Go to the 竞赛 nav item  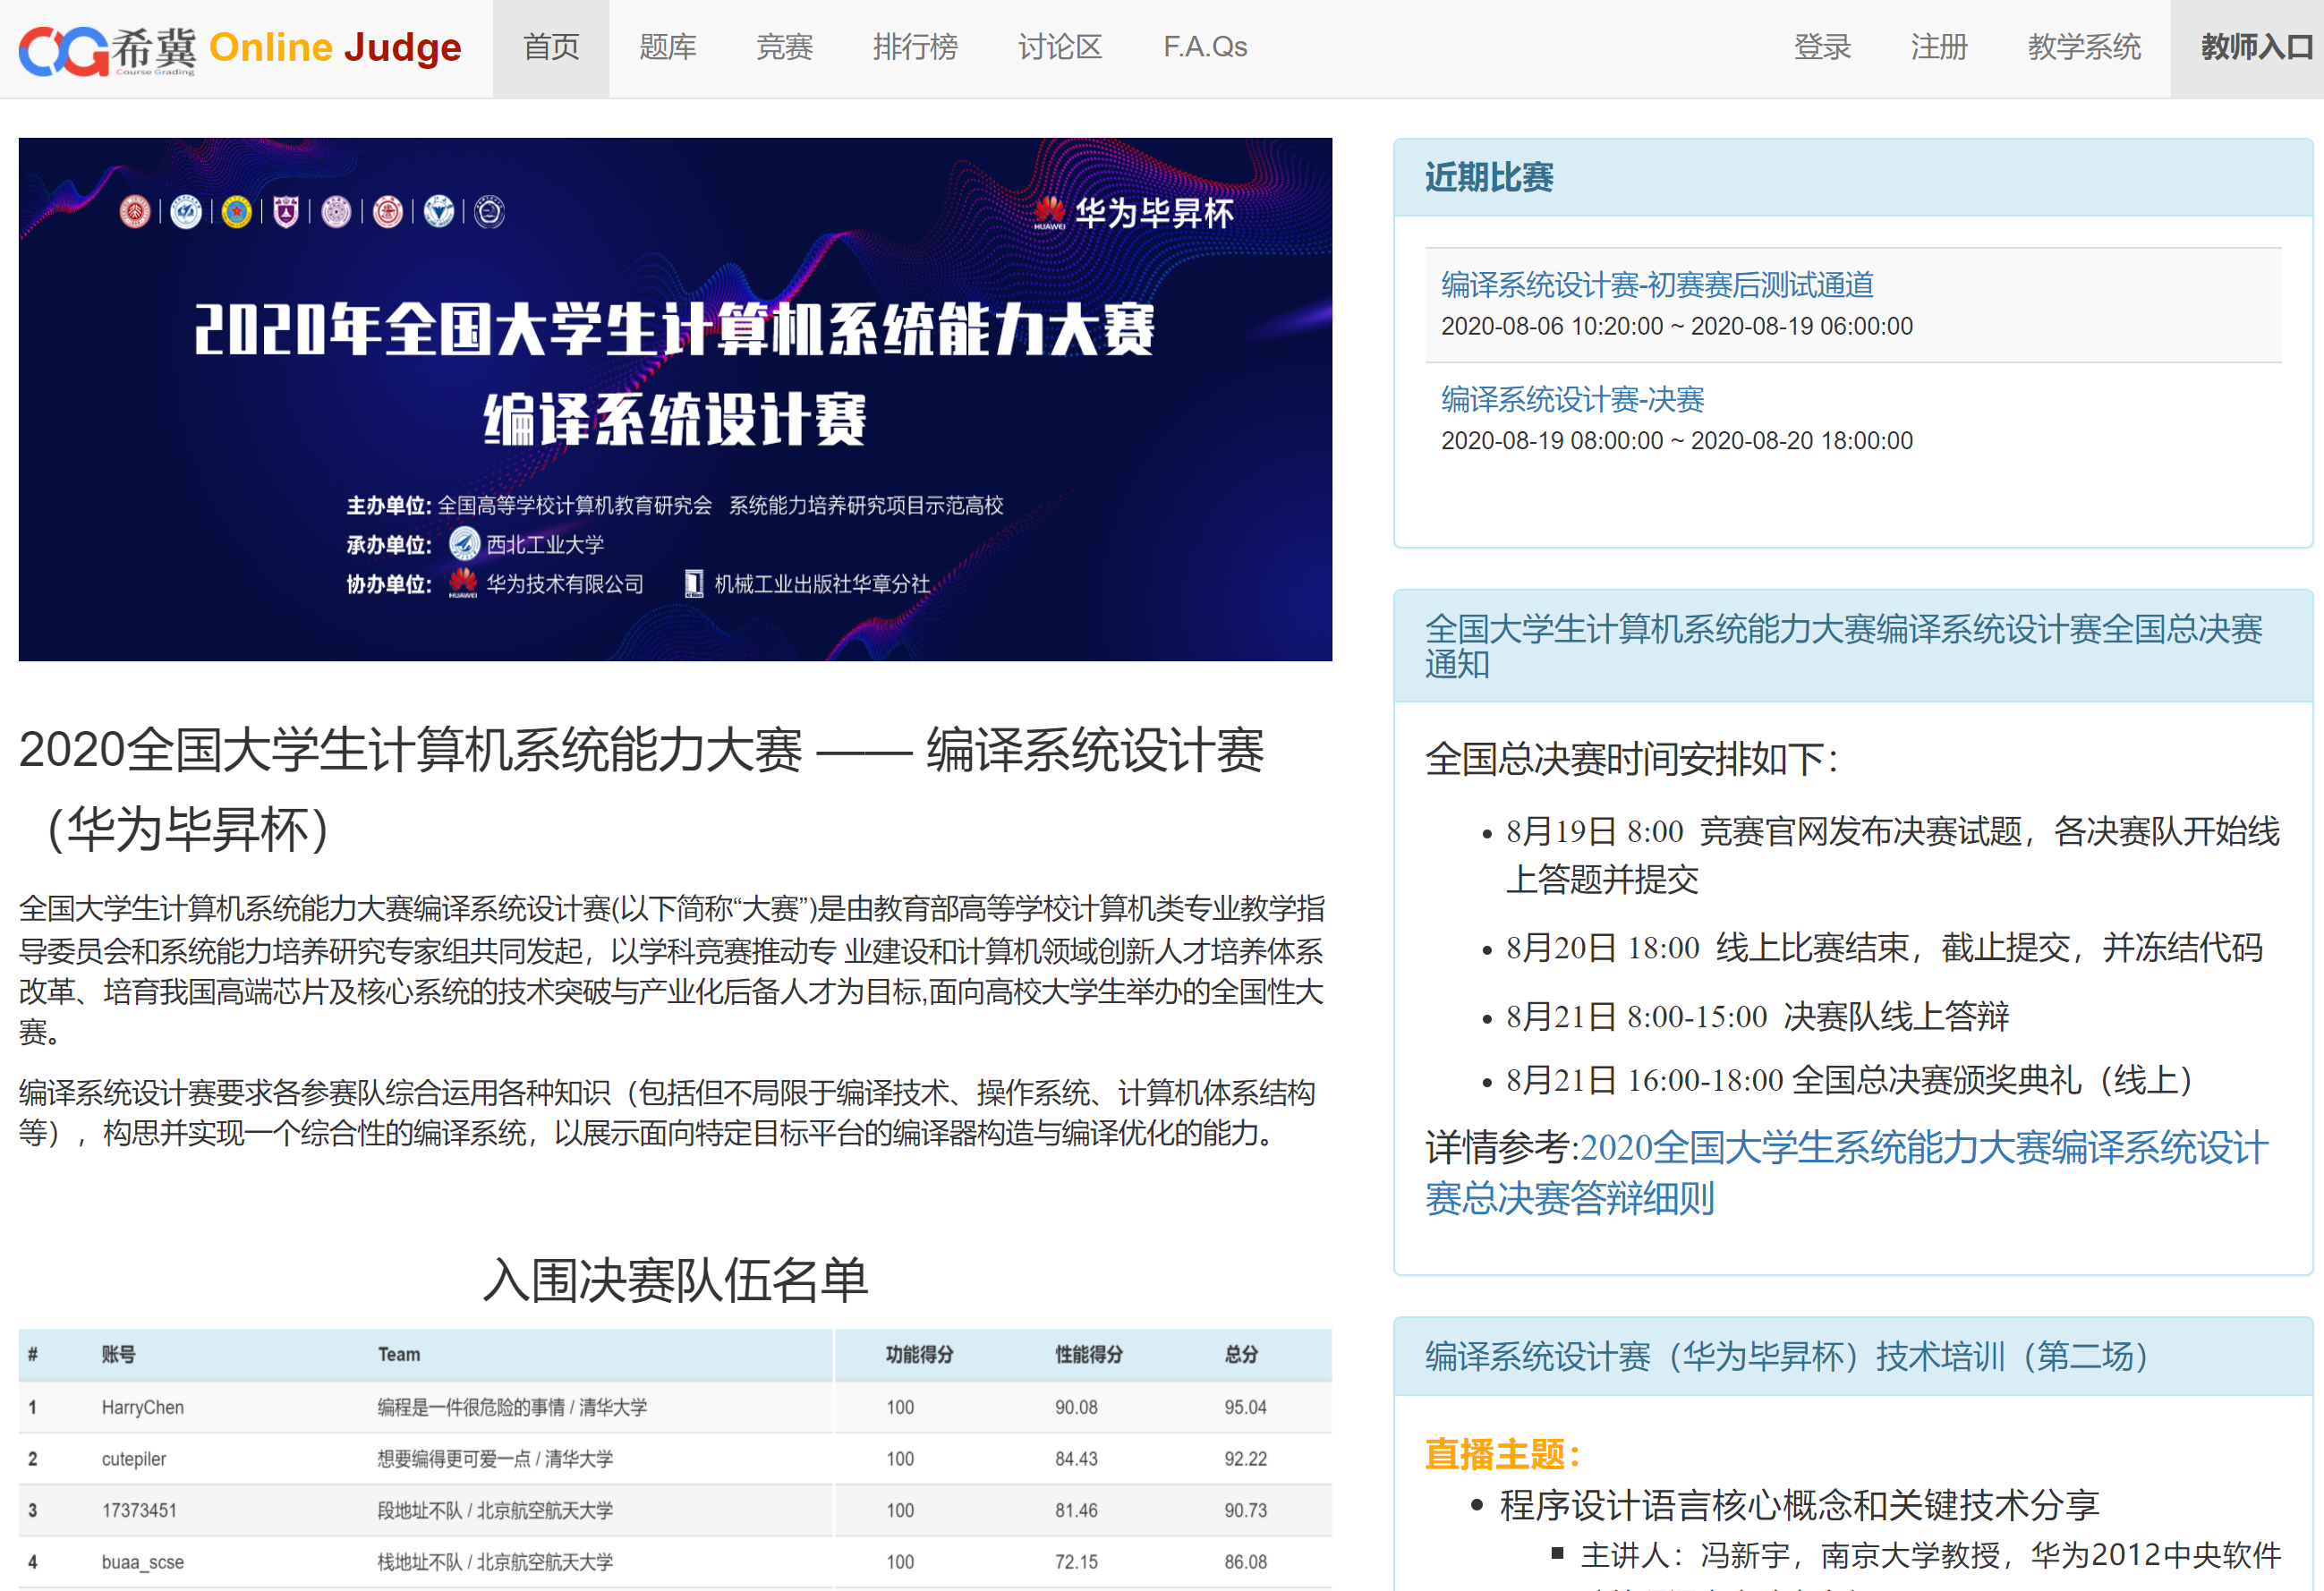[784, 48]
